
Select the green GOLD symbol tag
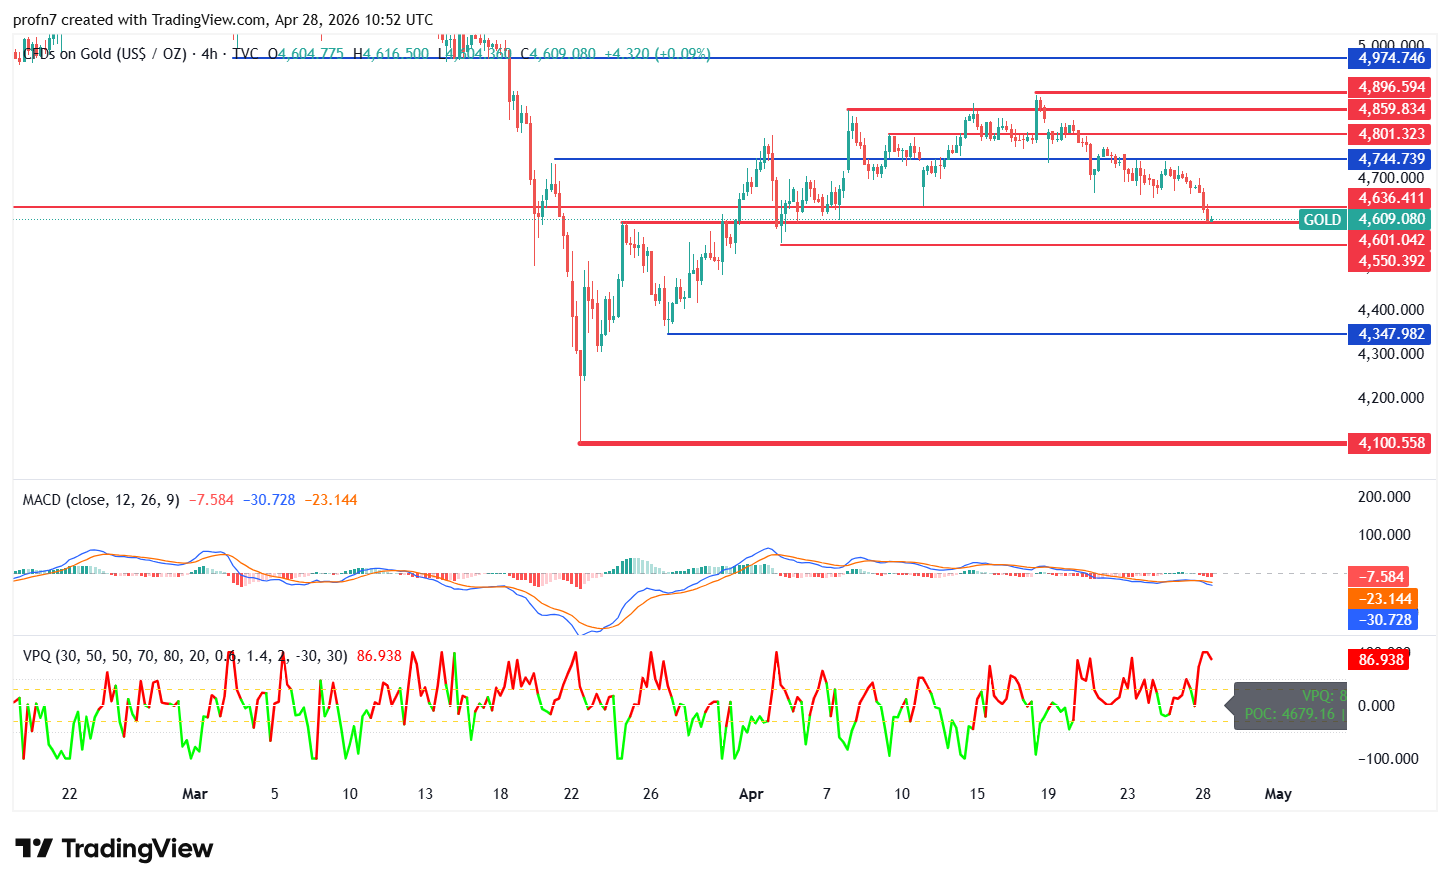click(1322, 220)
